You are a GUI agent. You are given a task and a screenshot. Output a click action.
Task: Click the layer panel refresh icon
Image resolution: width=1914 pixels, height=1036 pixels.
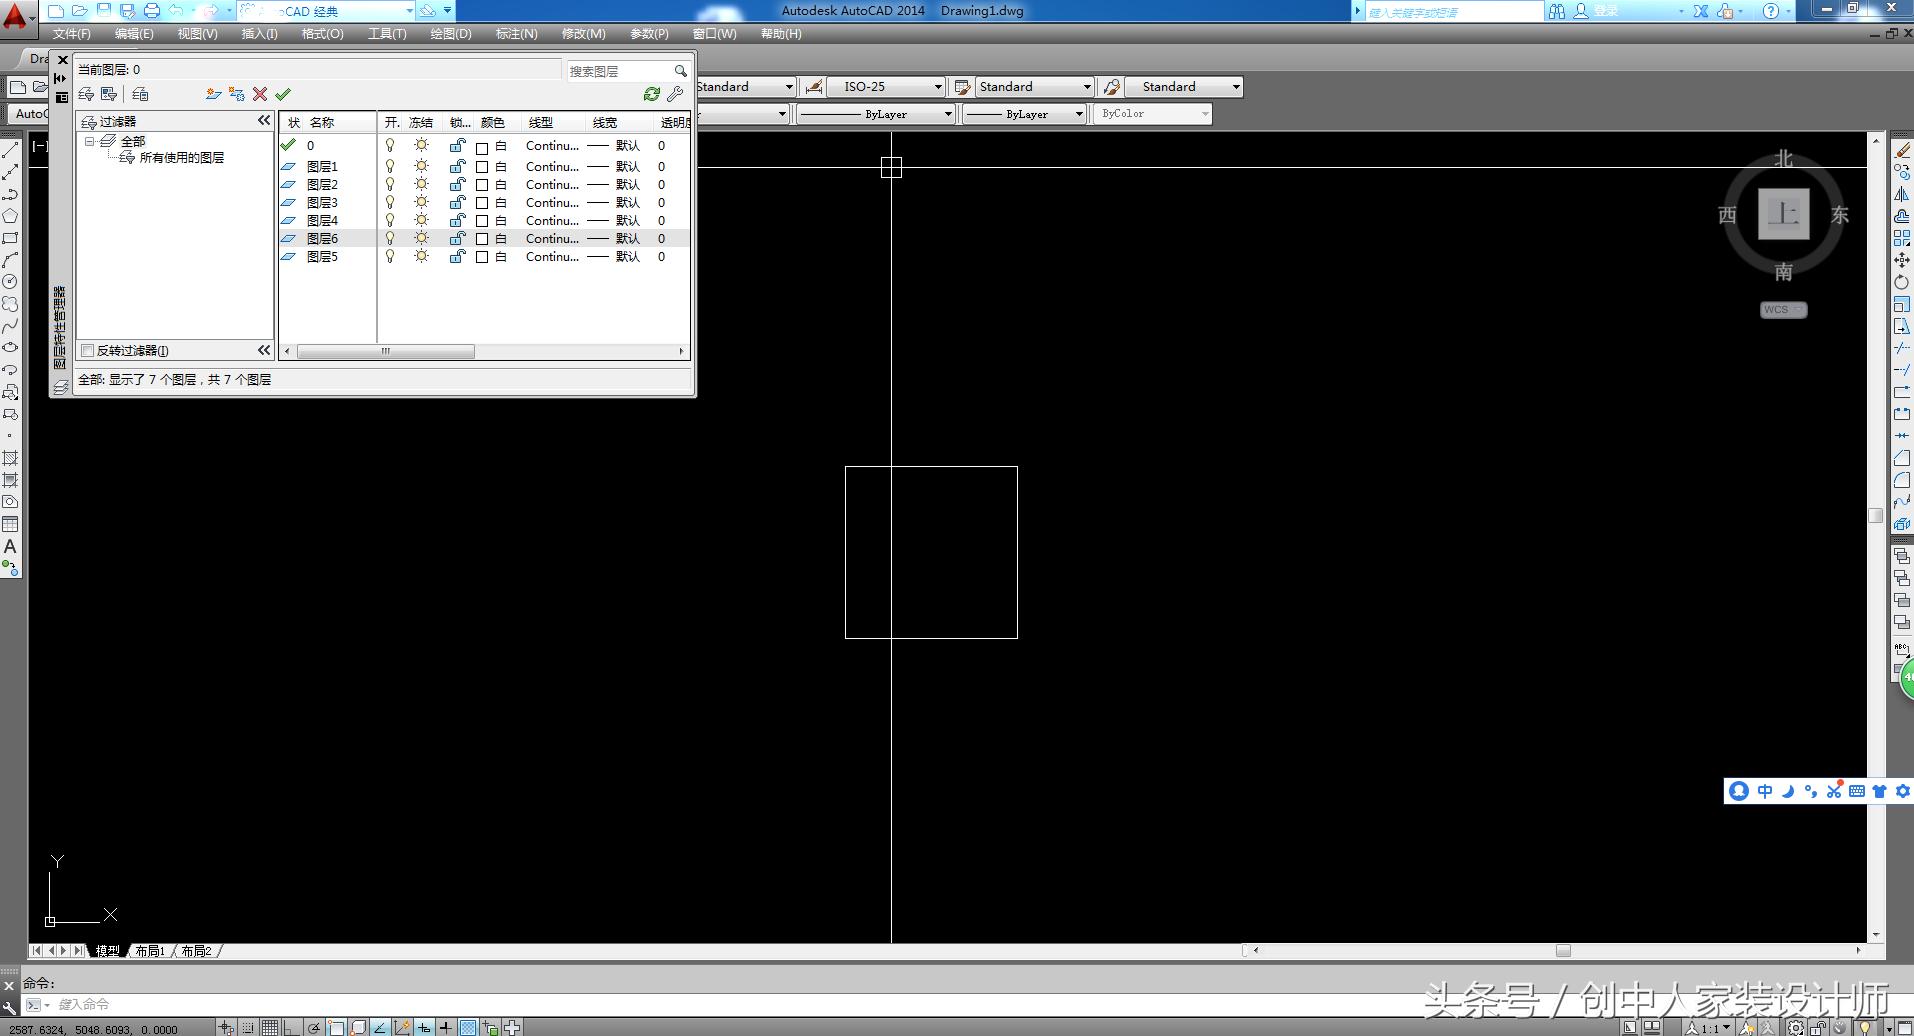tap(652, 94)
